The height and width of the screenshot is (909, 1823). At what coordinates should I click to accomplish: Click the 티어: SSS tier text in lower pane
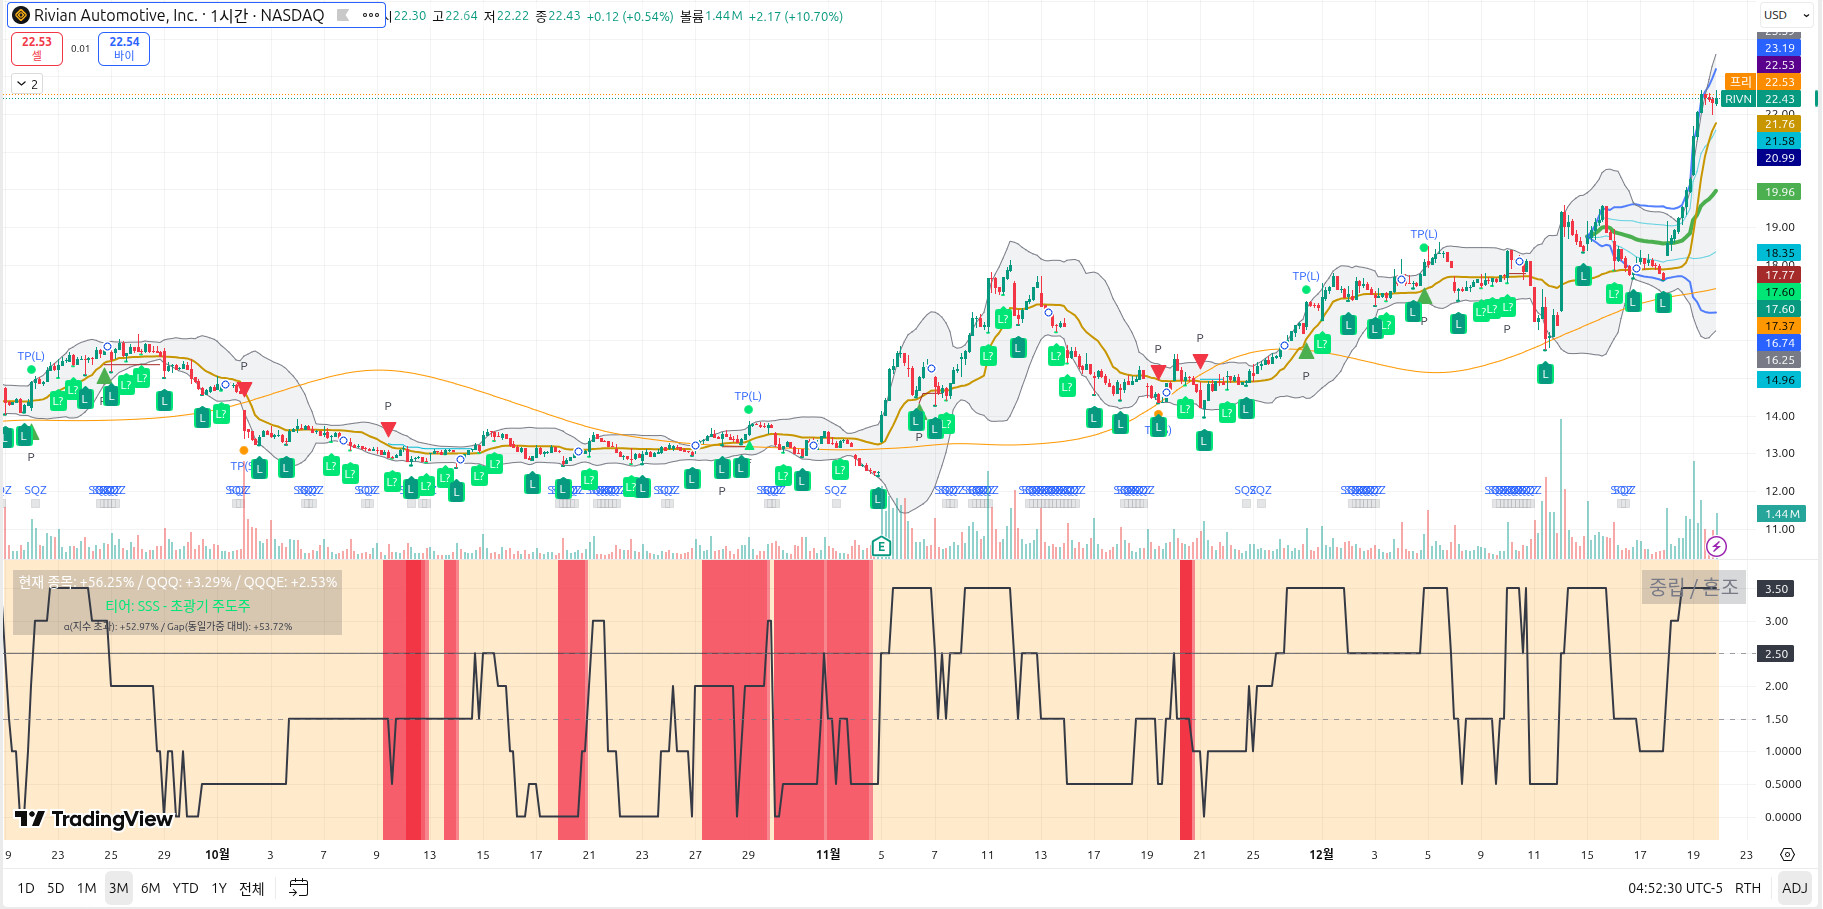pos(178,606)
